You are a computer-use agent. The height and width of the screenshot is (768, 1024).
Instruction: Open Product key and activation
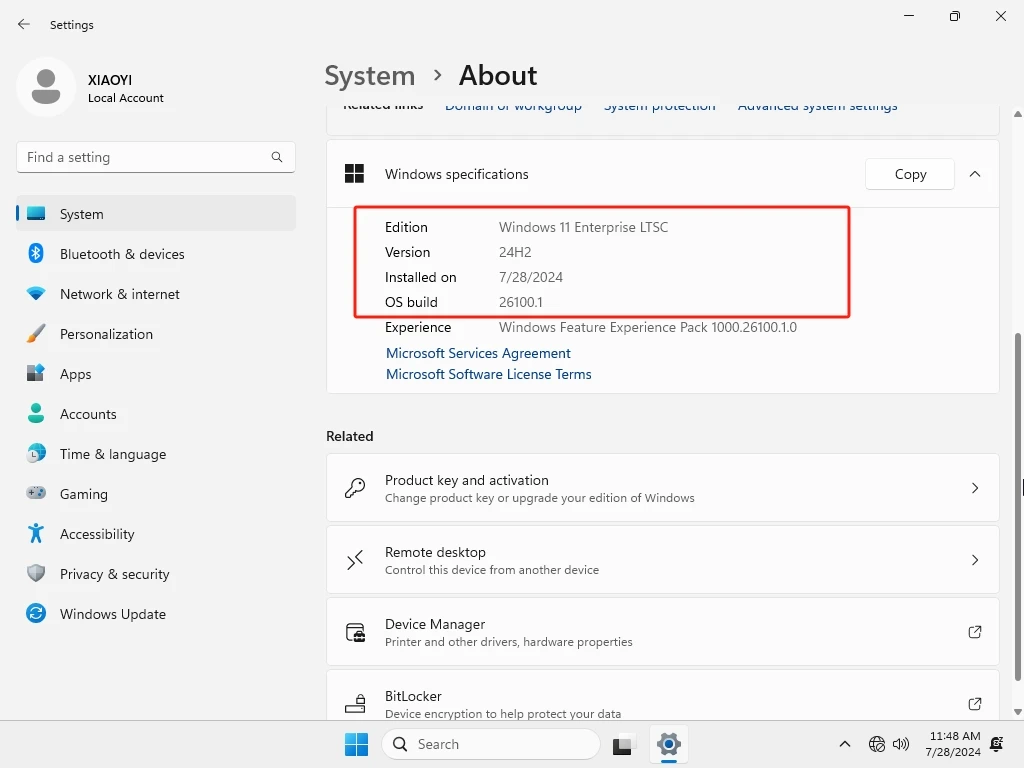662,488
